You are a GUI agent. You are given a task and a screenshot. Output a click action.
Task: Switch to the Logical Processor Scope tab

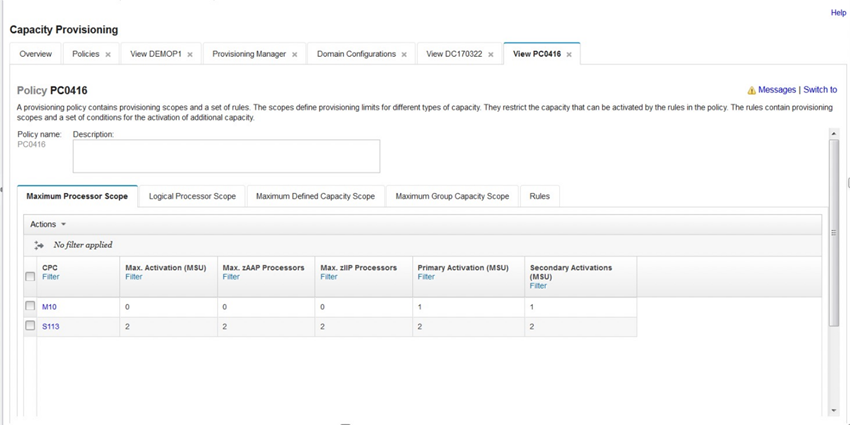coord(192,196)
